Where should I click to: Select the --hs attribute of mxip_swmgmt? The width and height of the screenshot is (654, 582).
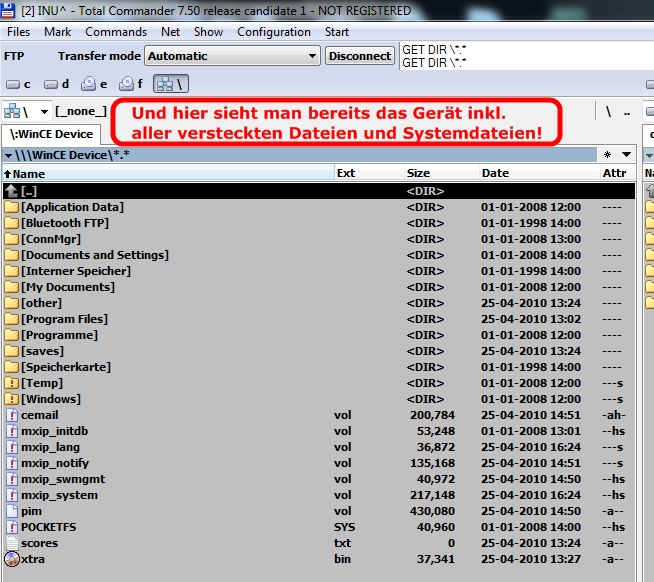614,479
